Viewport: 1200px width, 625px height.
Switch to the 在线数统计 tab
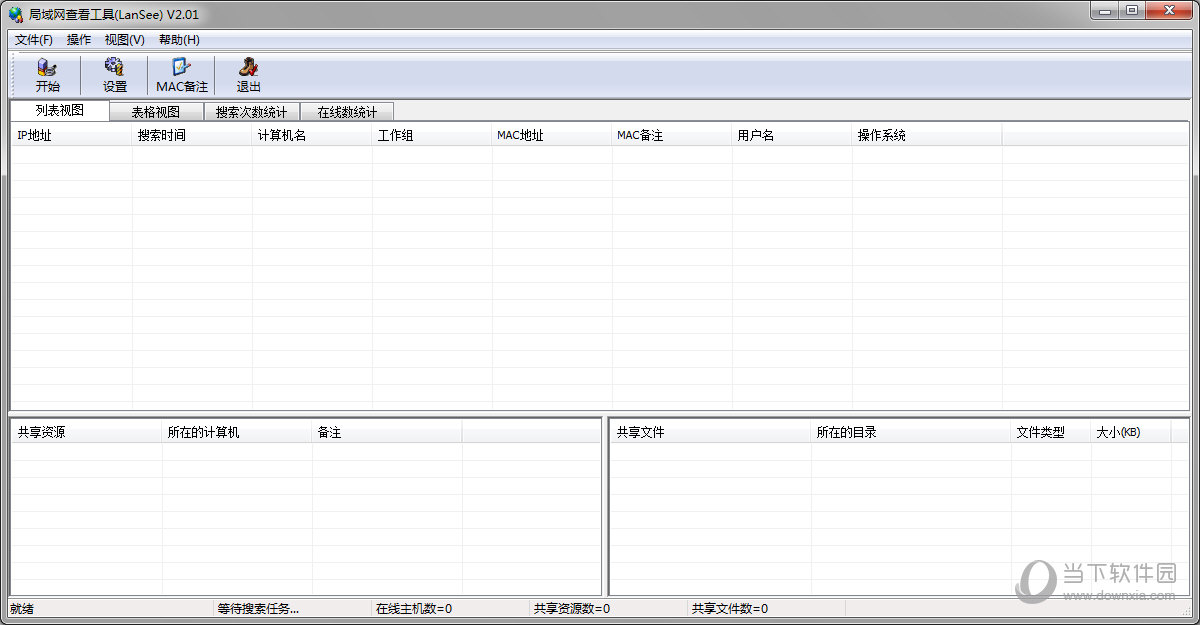(347, 112)
